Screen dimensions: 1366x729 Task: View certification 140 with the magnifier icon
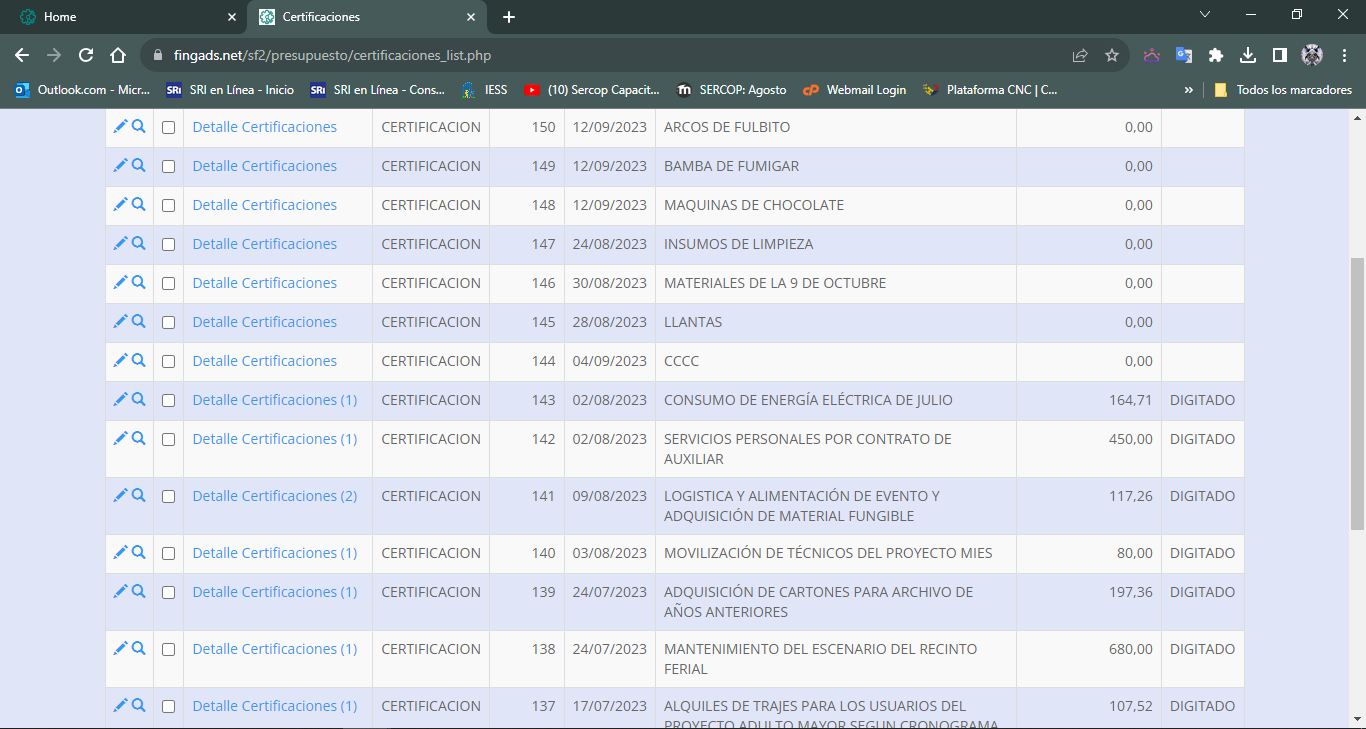coord(139,552)
